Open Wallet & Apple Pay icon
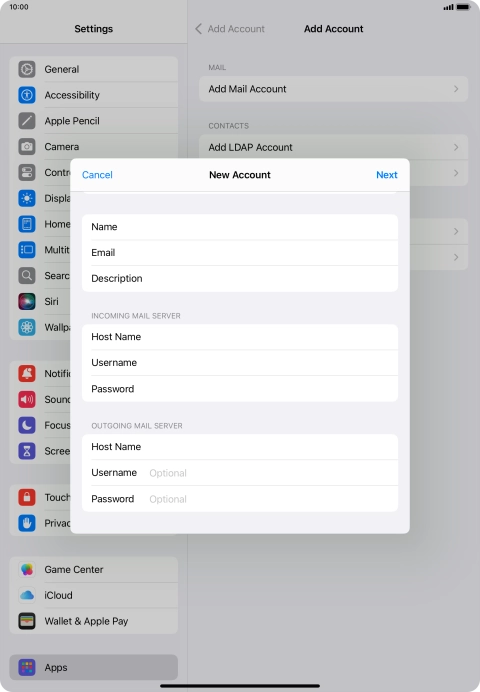Image resolution: width=480 pixels, height=692 pixels. [x=27, y=621]
